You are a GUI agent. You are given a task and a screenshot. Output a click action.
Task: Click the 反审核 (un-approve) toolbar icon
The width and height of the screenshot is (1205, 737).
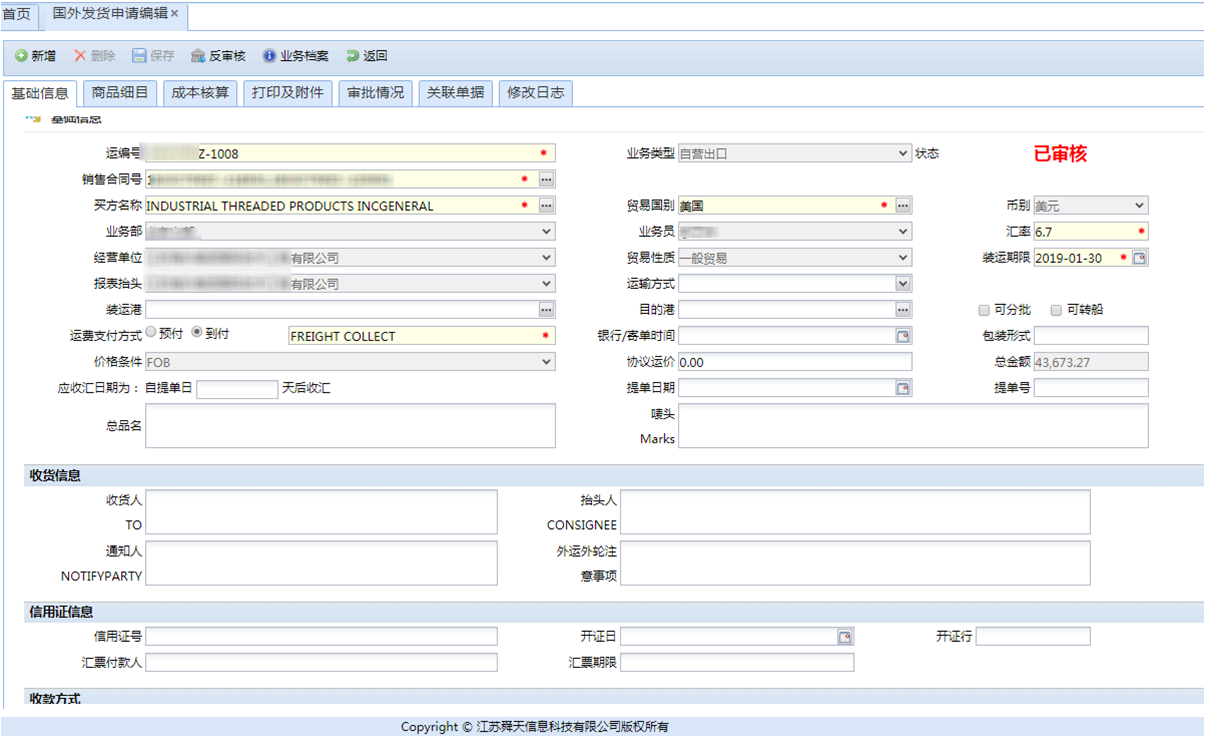[198, 56]
